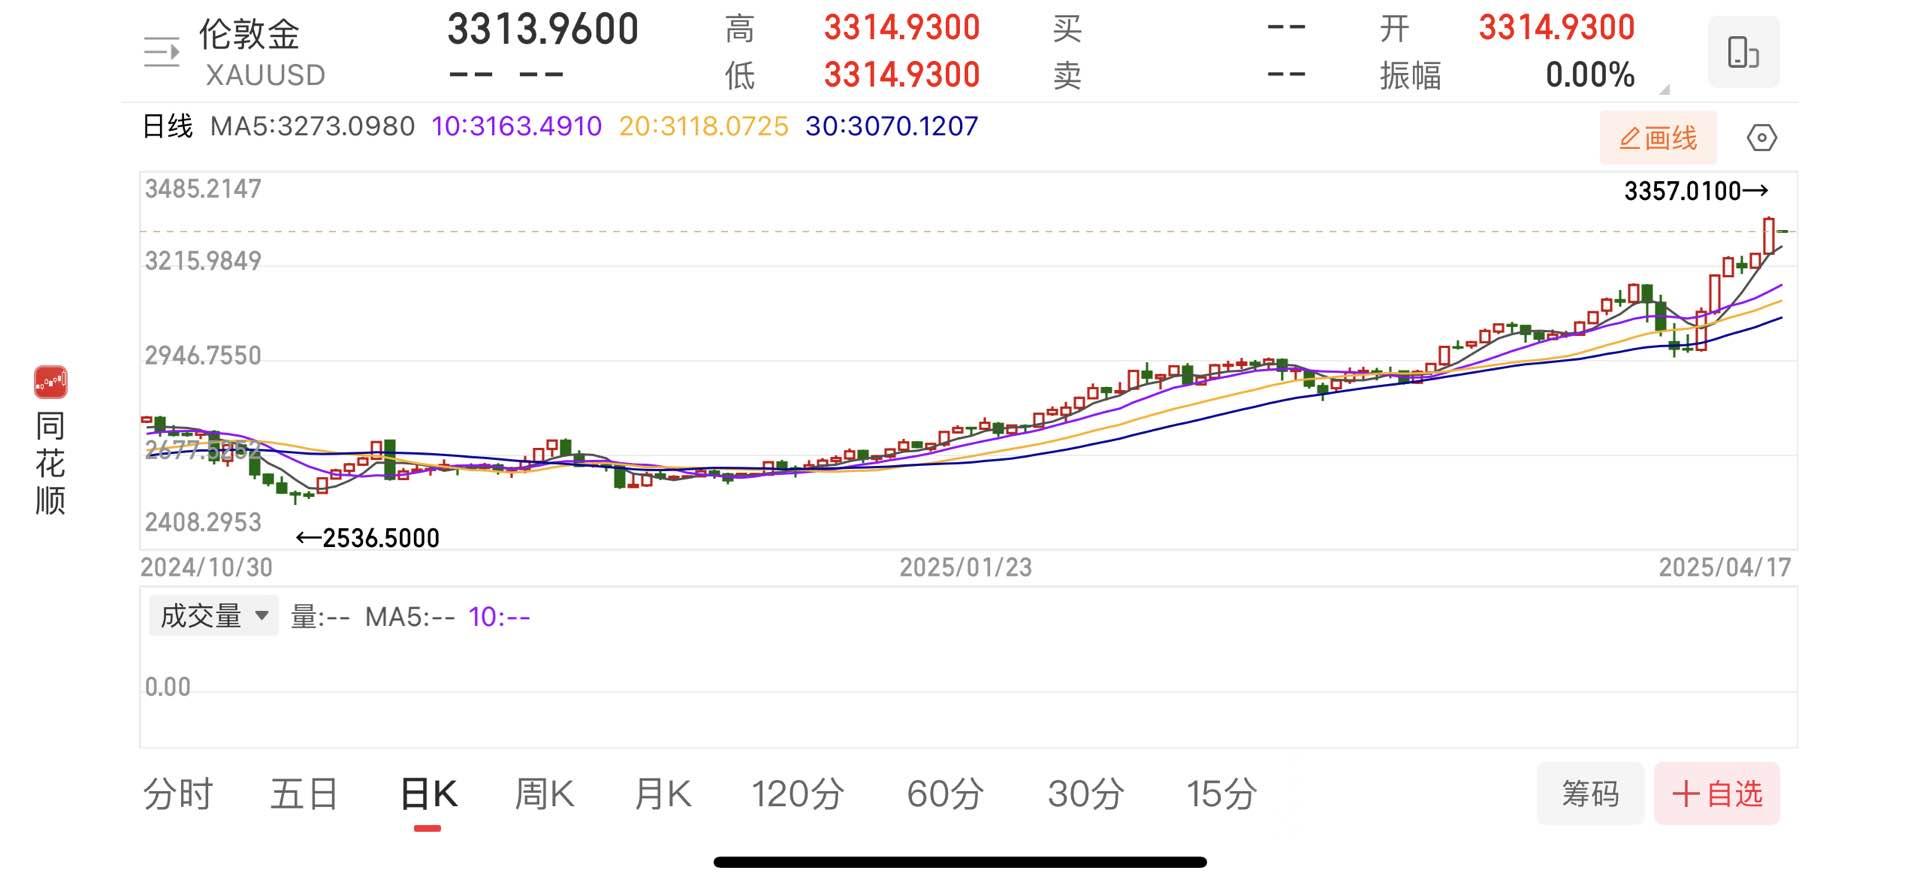Tap the iOS home indicator bar
This screenshot has width=1920, height=886.
(x=960, y=862)
